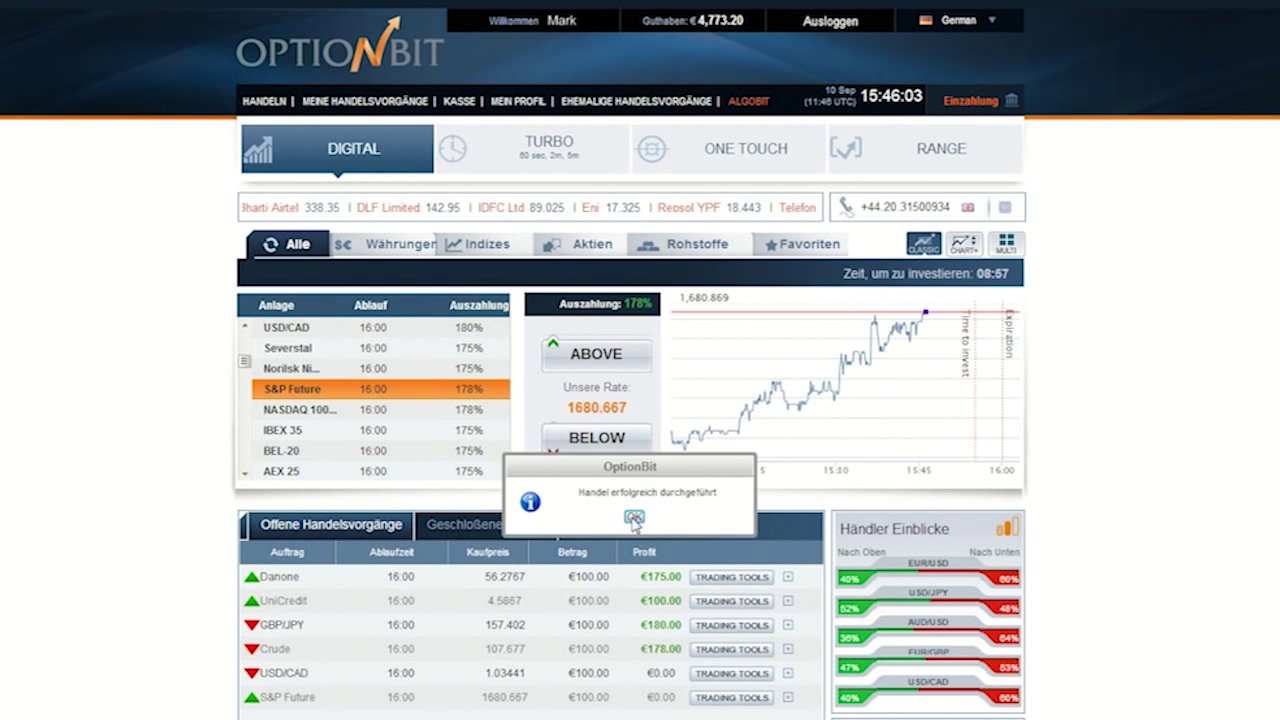The width and height of the screenshot is (1280, 720).
Task: Click the email envelope icon near phone number
Action: [1005, 207]
